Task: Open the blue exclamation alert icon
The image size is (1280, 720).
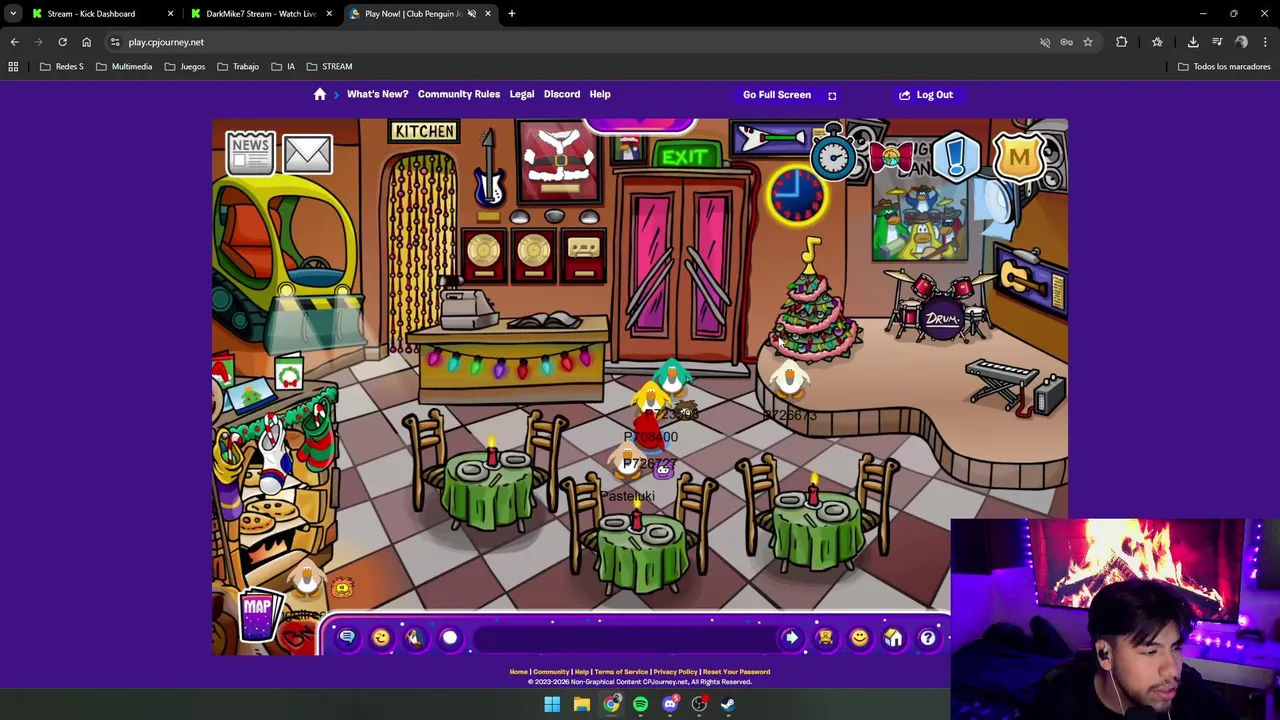Action: click(x=956, y=156)
